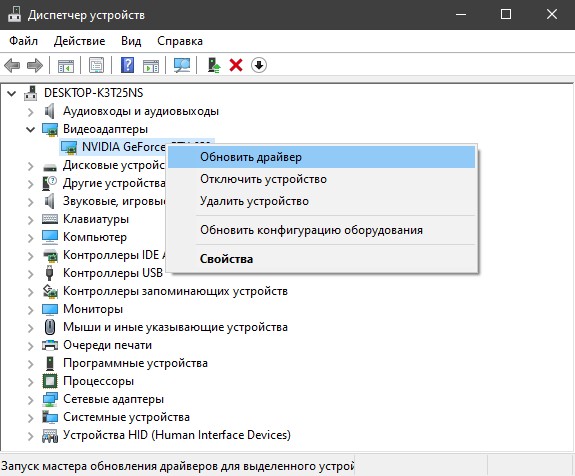This screenshot has height=476, width=575.
Task: Click the blue question mark Help icon
Action: (x=127, y=66)
